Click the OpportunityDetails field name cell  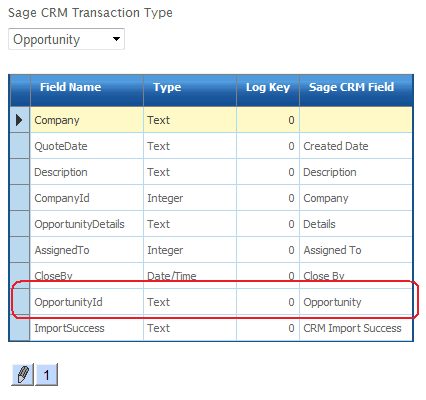click(87, 224)
